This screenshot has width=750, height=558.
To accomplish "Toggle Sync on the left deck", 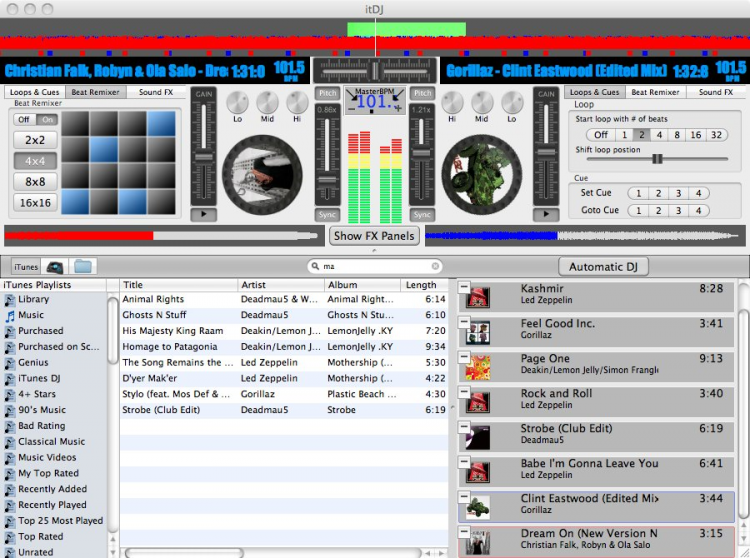I will click(327, 215).
